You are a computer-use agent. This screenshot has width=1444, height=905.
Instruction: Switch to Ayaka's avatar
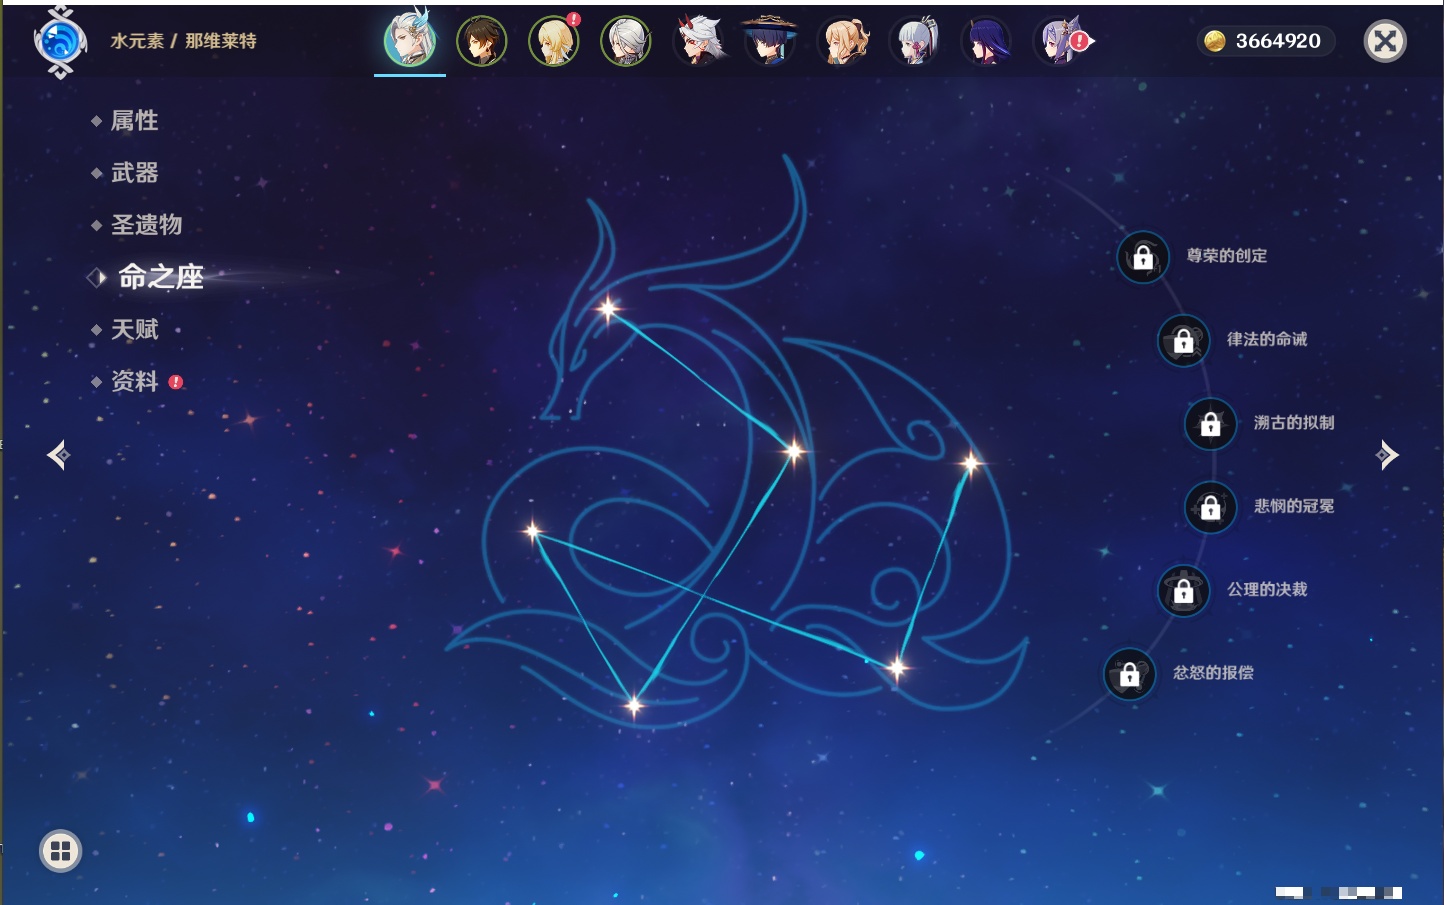coord(914,41)
